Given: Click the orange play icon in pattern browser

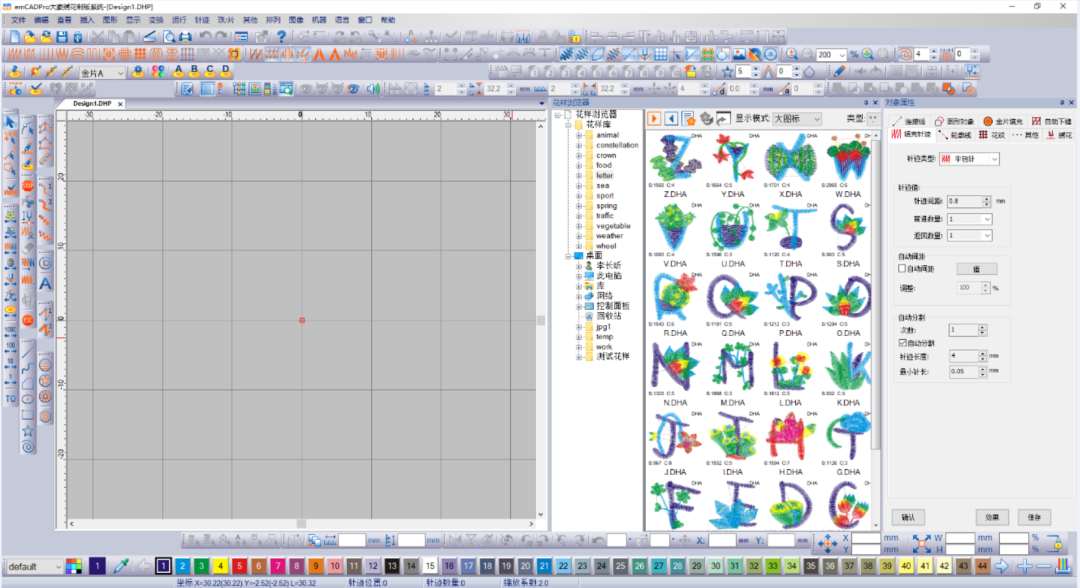Looking at the screenshot, I should (654, 118).
